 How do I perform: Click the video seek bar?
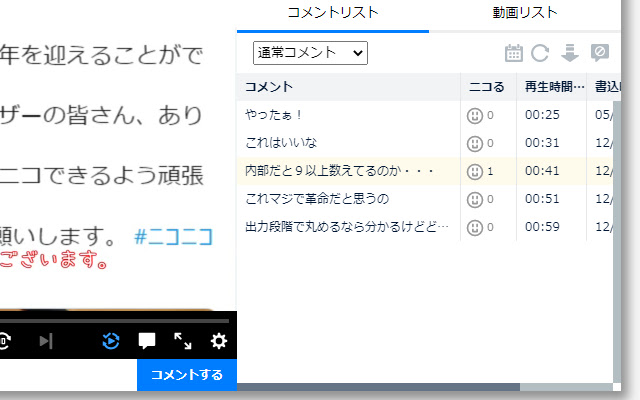click(114, 321)
